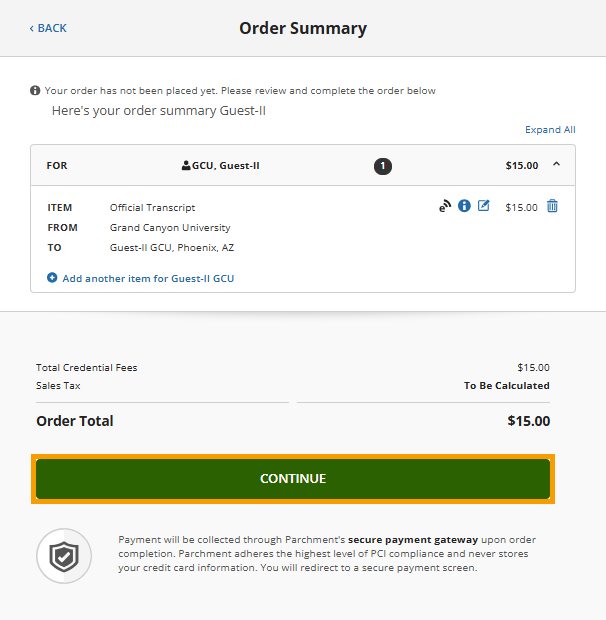Go back using the BACK link
Screen dimensions: 606x620
pyautogui.click(x=48, y=28)
